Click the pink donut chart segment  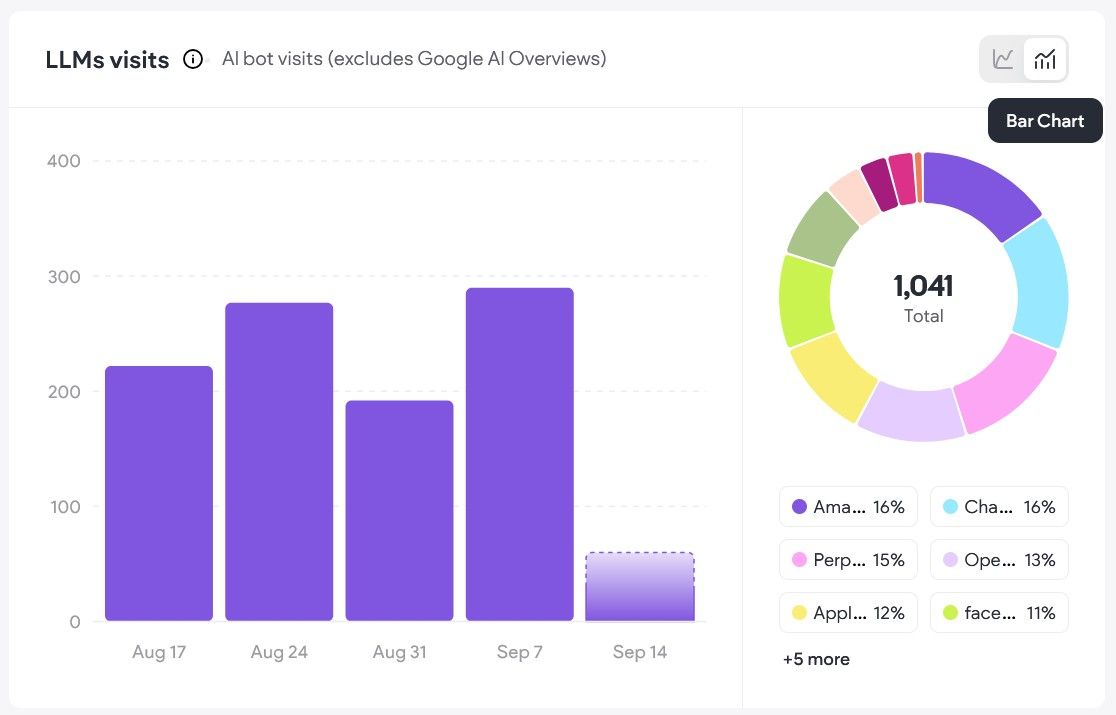click(1005, 383)
